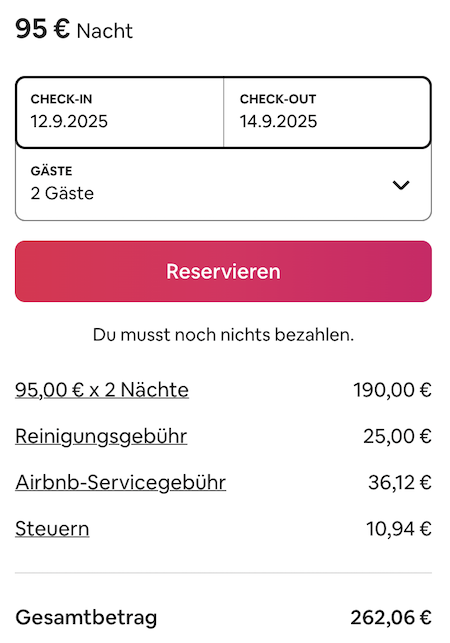Image resolution: width=450 pixels, height=643 pixels.
Task: Open the Steuern details link
Action: [52, 529]
